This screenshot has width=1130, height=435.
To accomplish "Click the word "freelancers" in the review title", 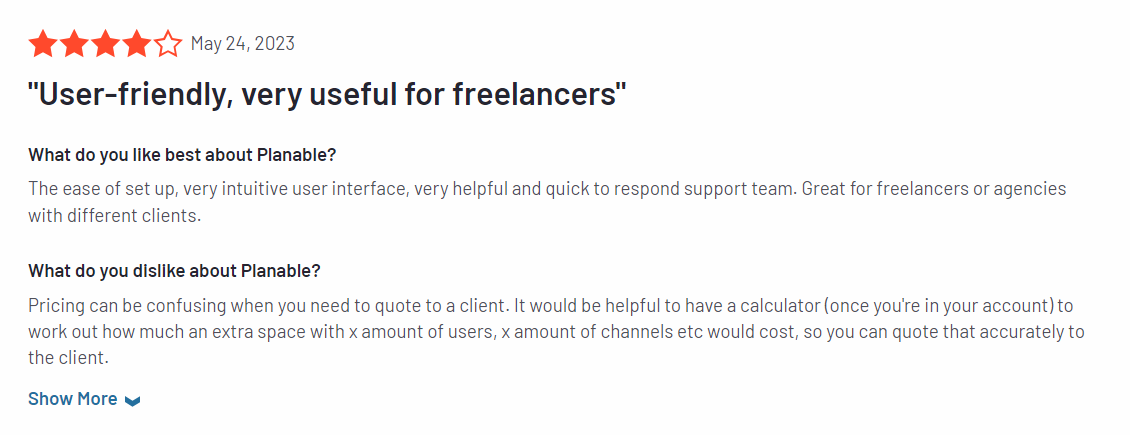I will point(535,96).
